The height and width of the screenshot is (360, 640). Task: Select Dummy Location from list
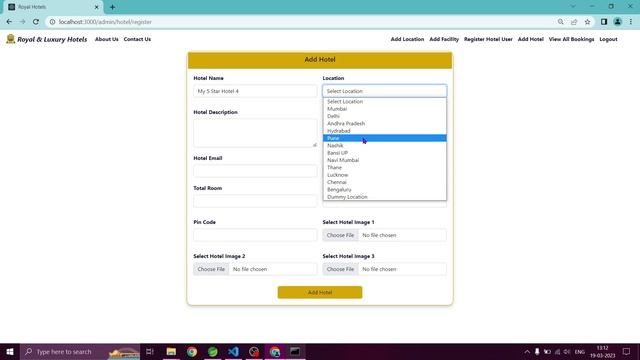pos(384,197)
